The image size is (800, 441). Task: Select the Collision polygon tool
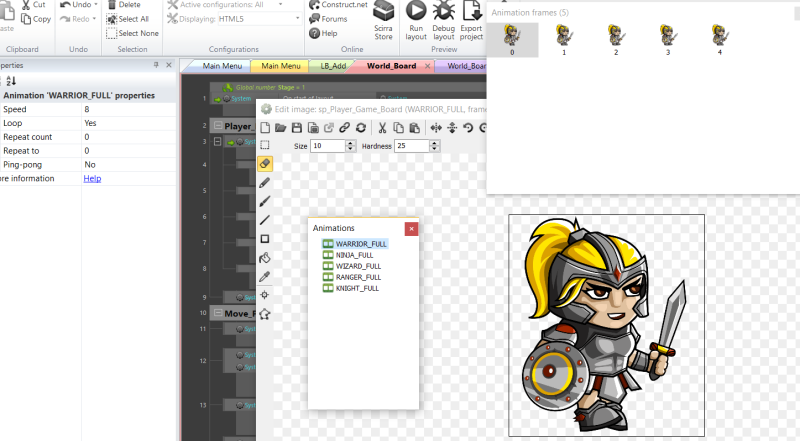click(265, 314)
